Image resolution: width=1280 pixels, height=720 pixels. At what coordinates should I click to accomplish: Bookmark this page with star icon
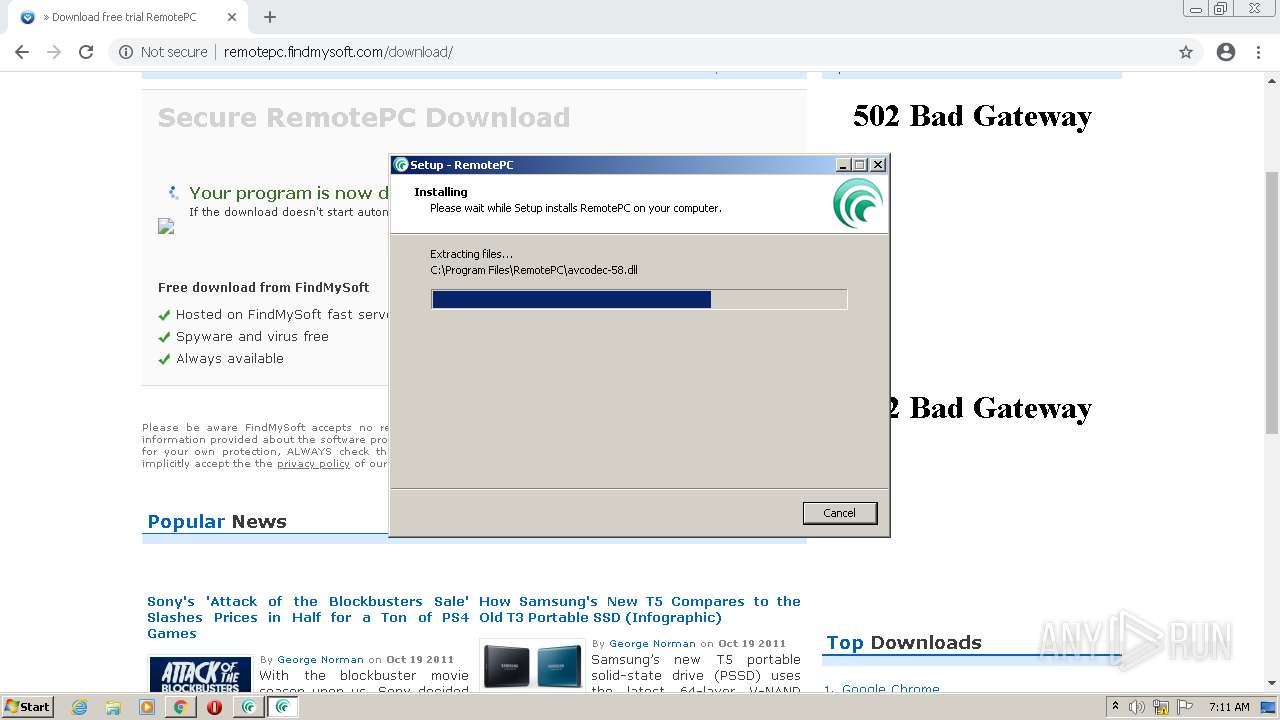(1186, 52)
